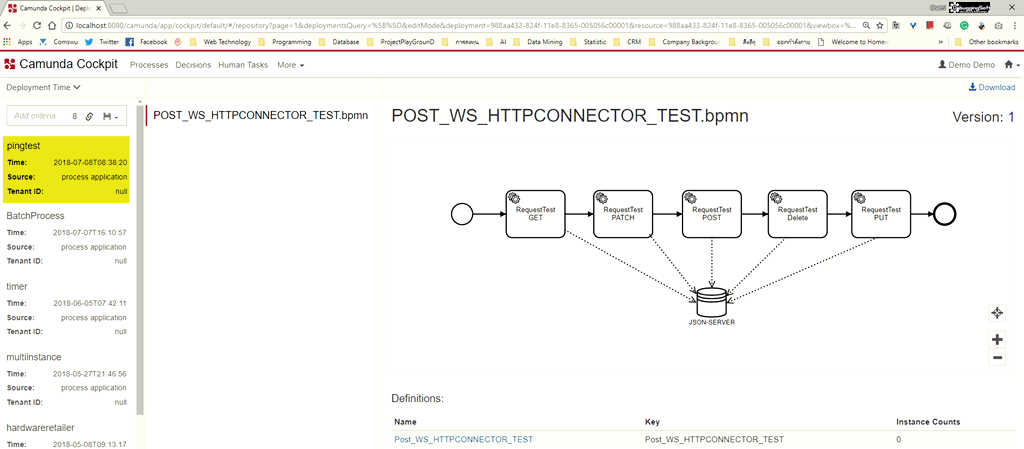Expand the bookmarks overflow chevron
1024x449 pixels.
pos(941,42)
